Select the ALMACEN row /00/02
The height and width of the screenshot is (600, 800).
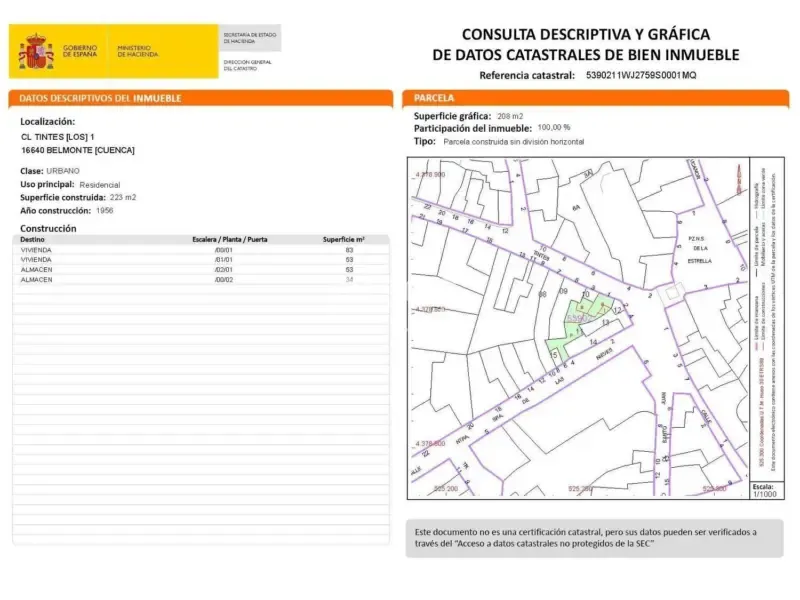pyautogui.click(x=201, y=280)
